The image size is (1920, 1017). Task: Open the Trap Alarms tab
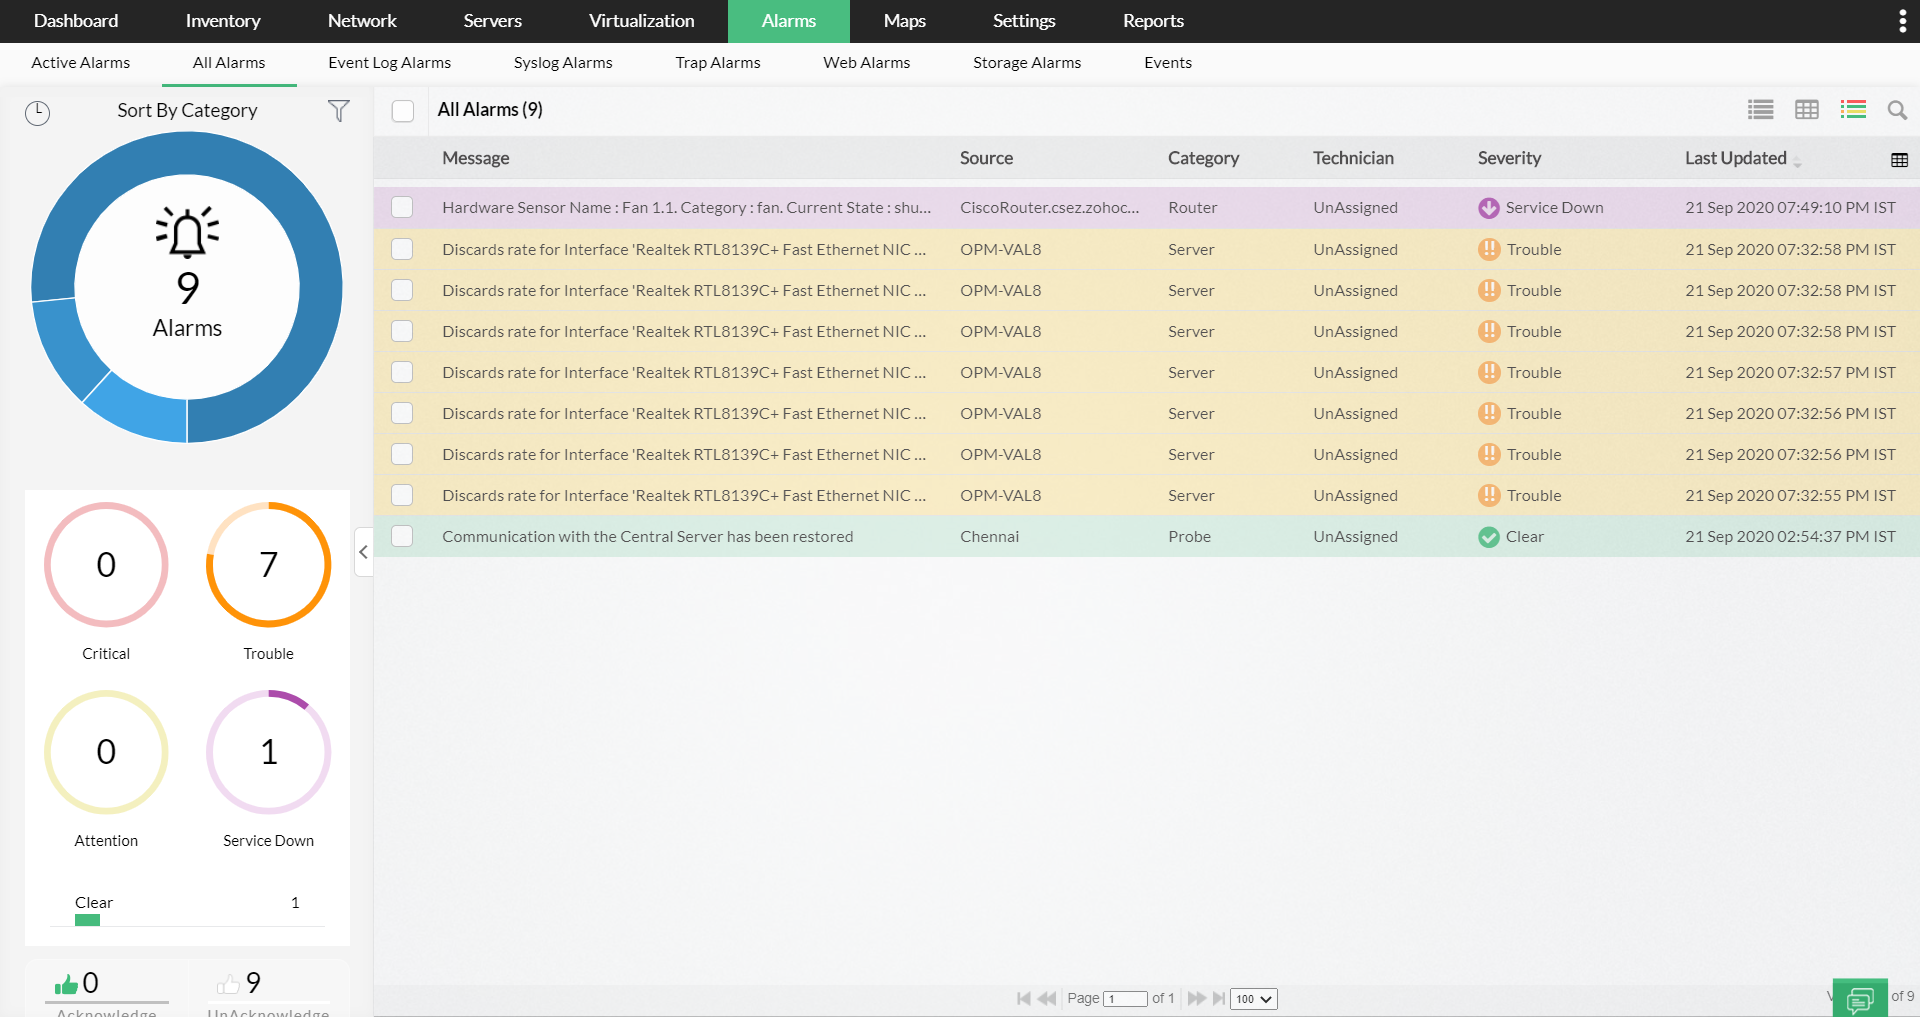click(718, 63)
